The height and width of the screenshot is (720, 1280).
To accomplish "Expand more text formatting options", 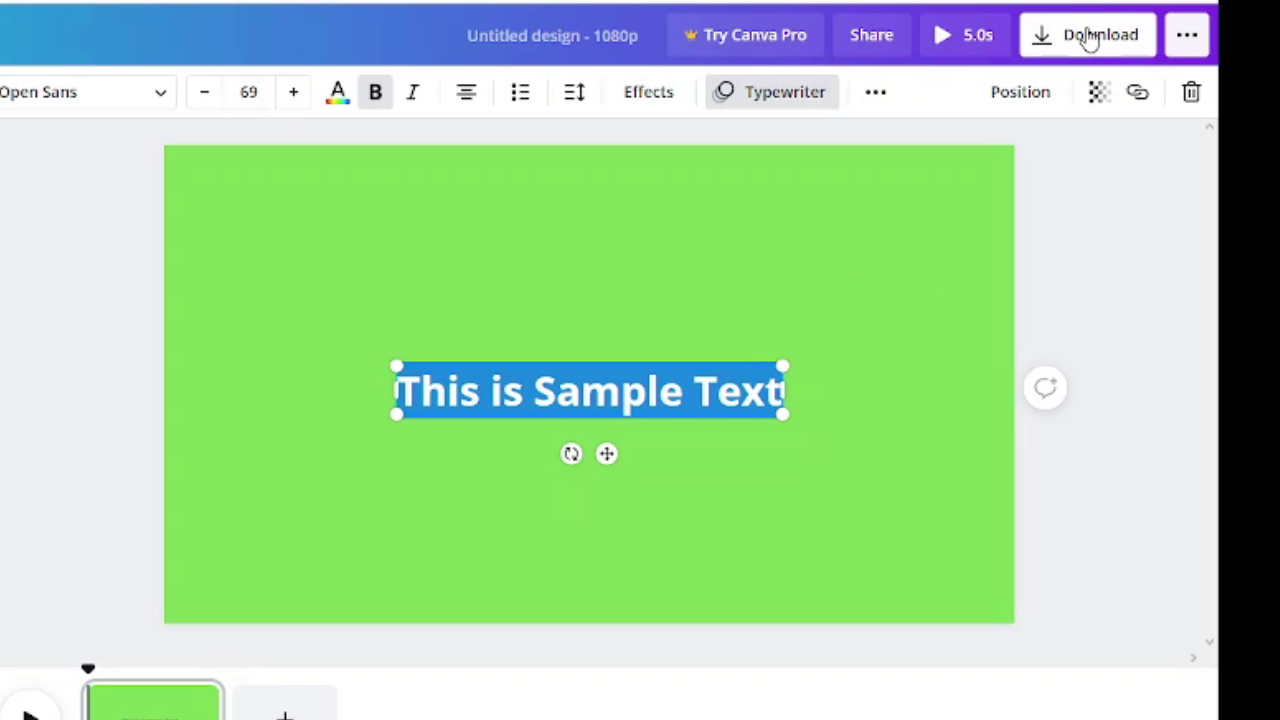I will click(875, 91).
